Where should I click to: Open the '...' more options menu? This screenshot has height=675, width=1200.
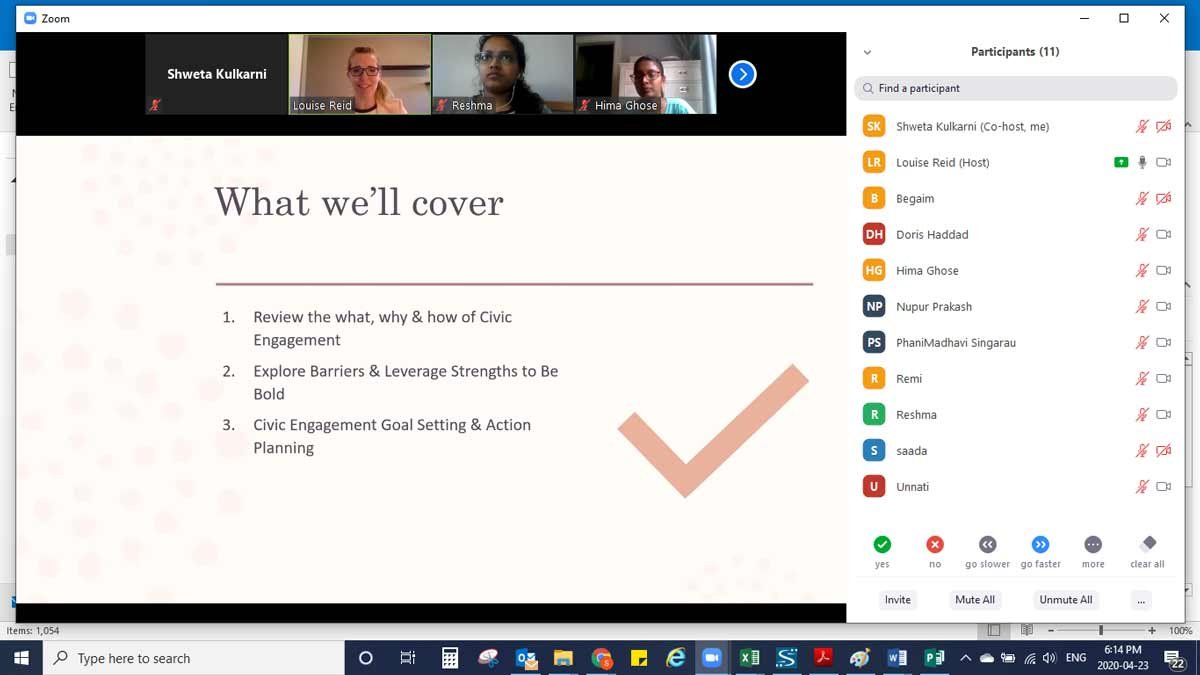(x=1141, y=600)
